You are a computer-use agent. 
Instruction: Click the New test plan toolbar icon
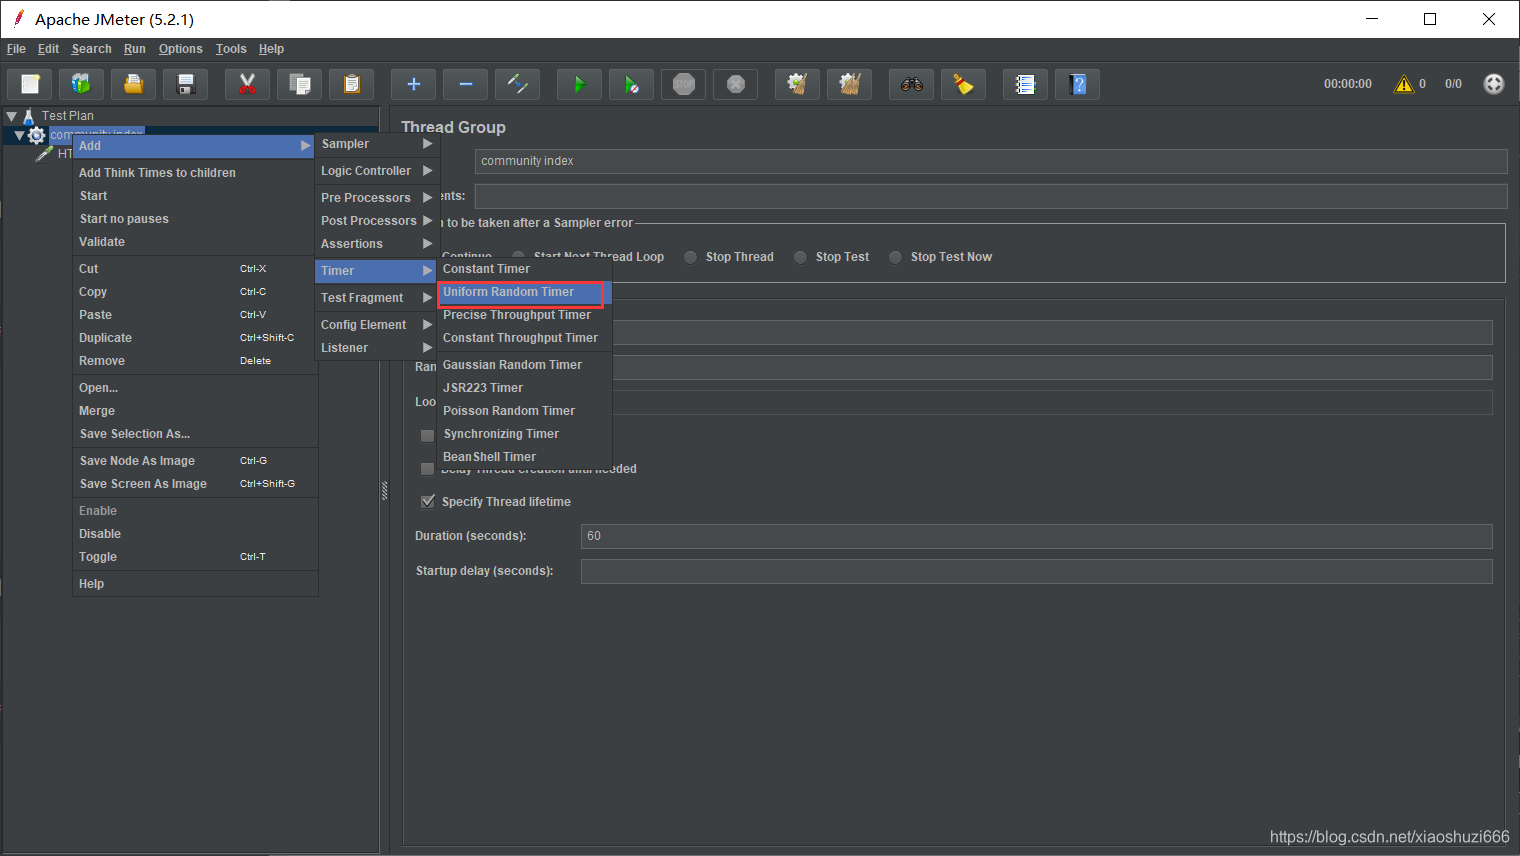(30, 84)
